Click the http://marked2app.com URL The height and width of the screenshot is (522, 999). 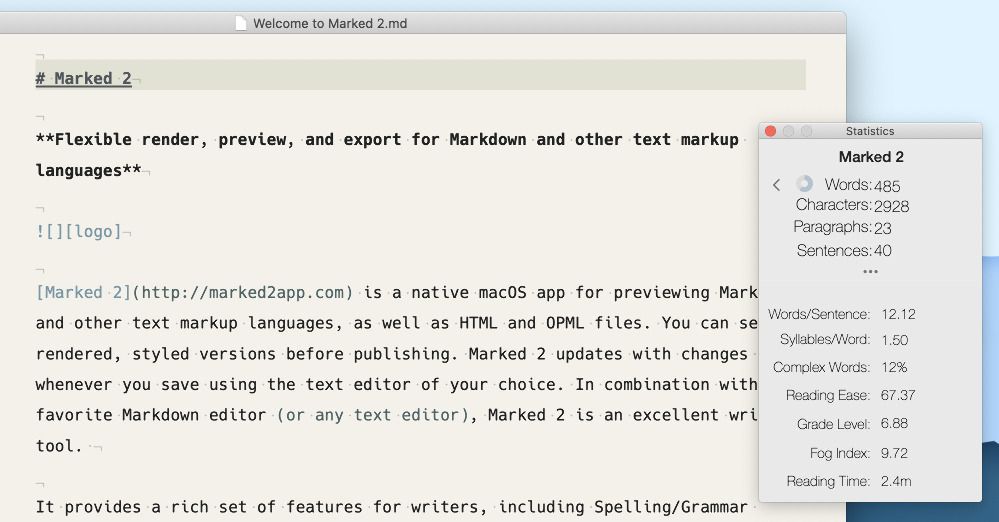pyautogui.click(x=242, y=293)
